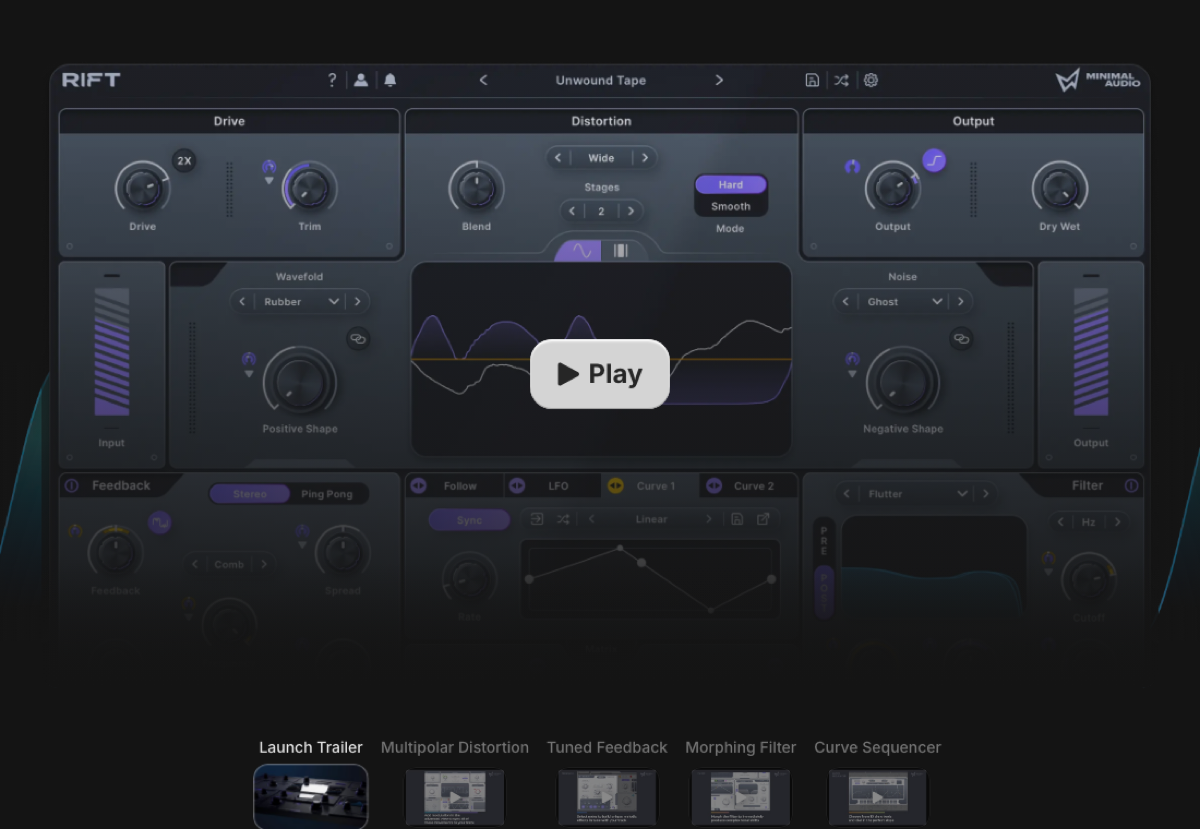
Task: Toggle the feedback sync wave icon
Action: coord(160,522)
